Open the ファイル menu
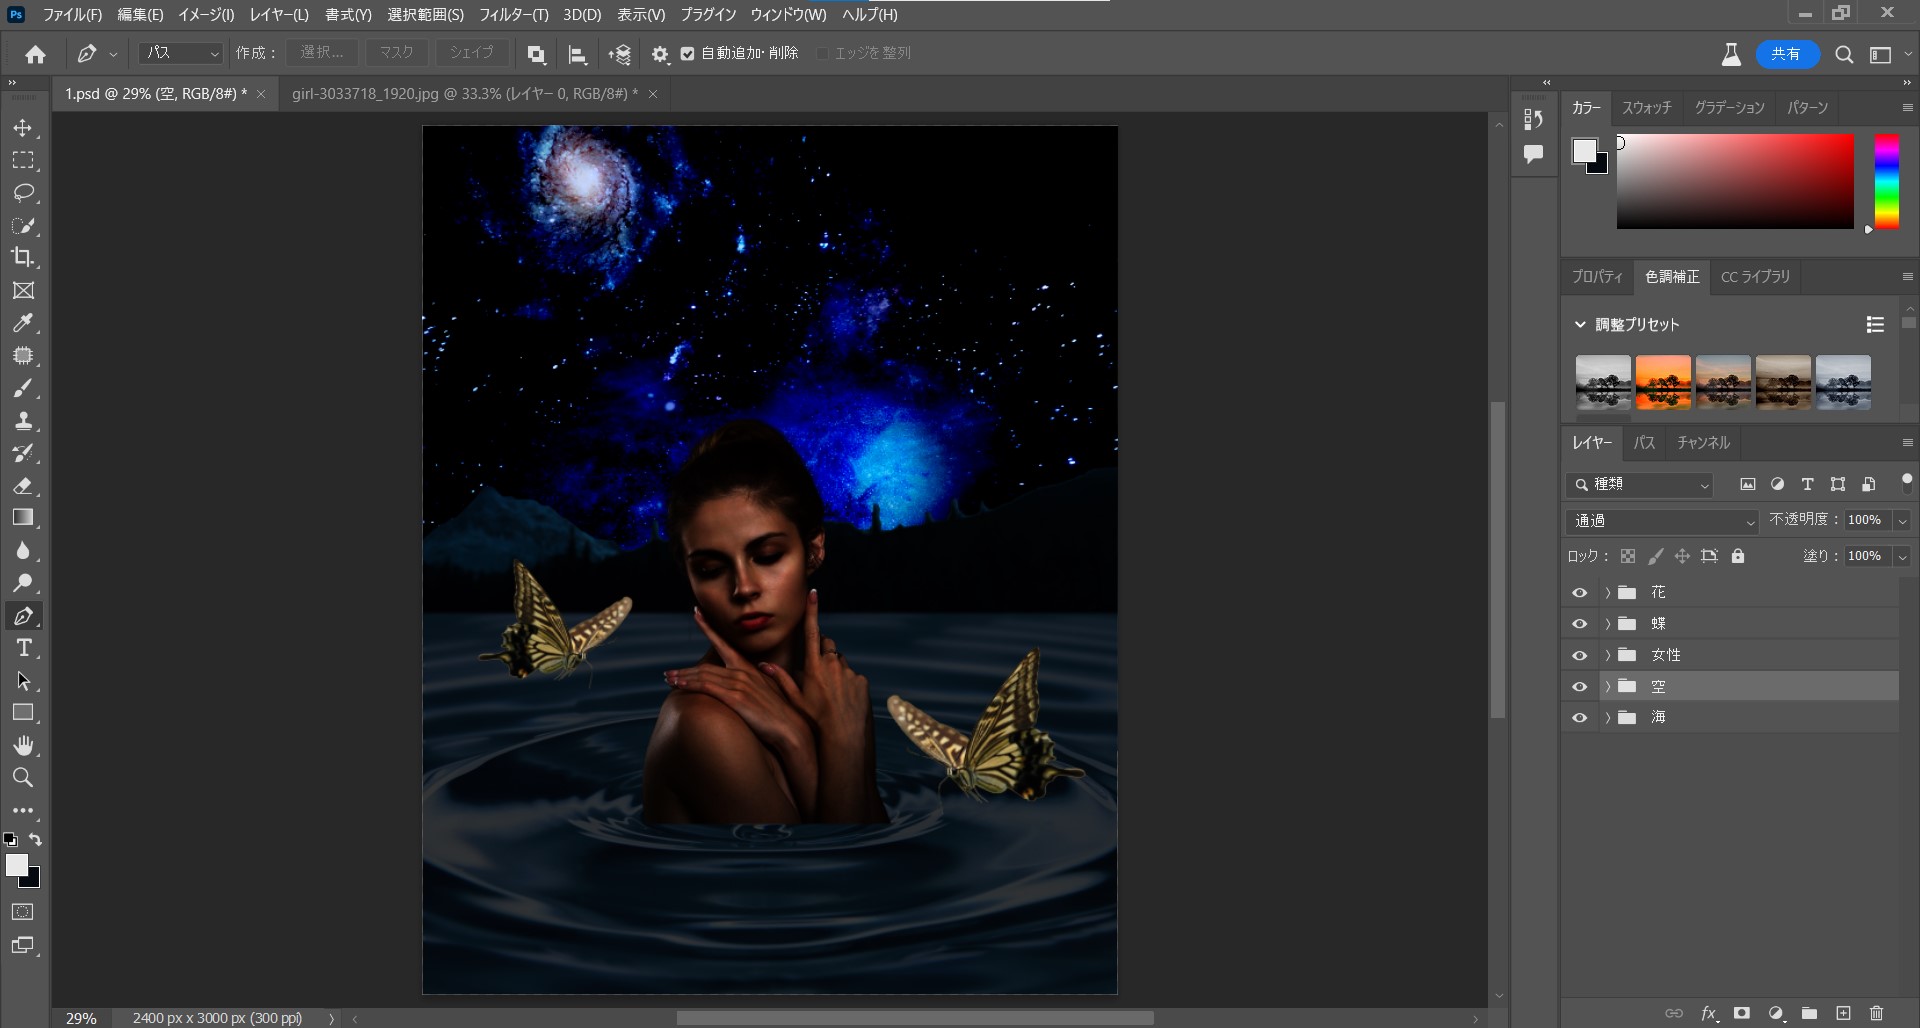The width and height of the screenshot is (1920, 1028). click(x=72, y=15)
